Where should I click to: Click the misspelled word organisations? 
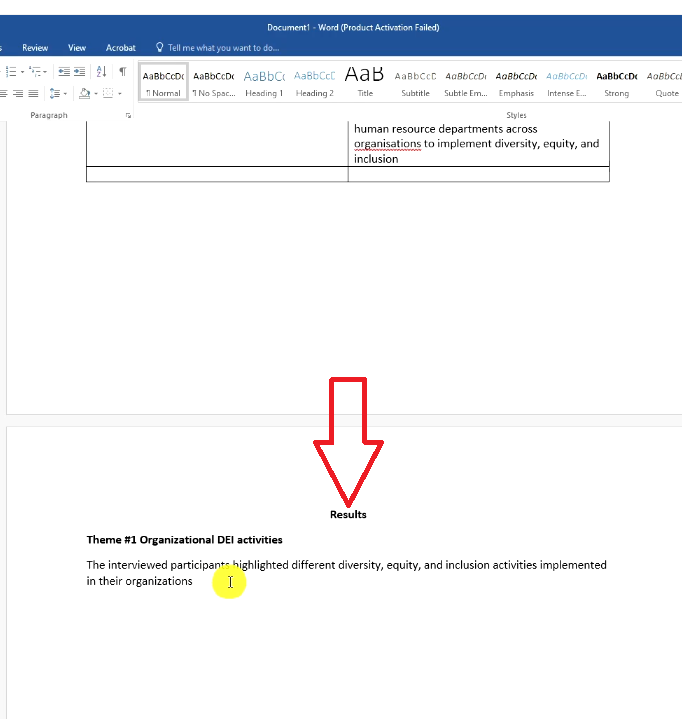(388, 144)
